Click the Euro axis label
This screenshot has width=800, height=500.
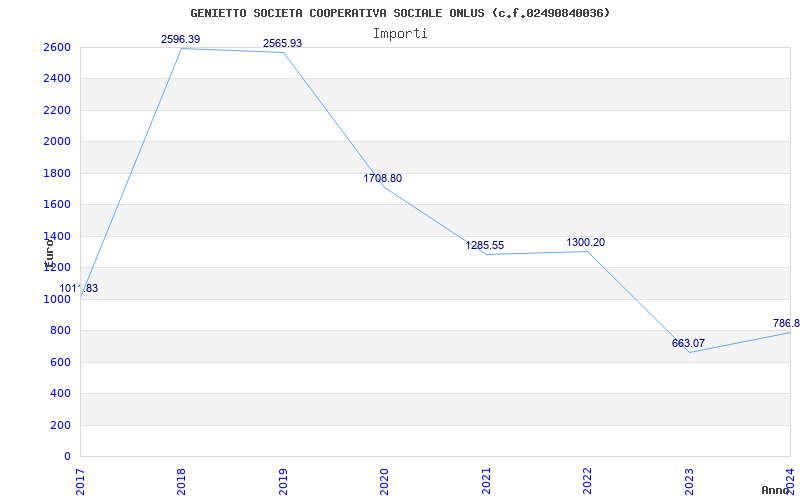[49, 253]
